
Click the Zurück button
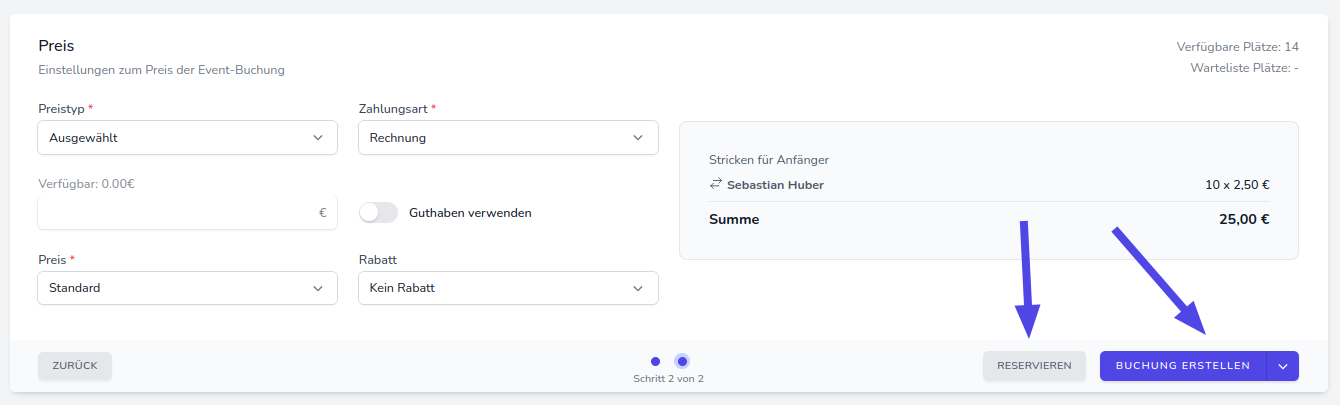pyautogui.click(x=75, y=366)
